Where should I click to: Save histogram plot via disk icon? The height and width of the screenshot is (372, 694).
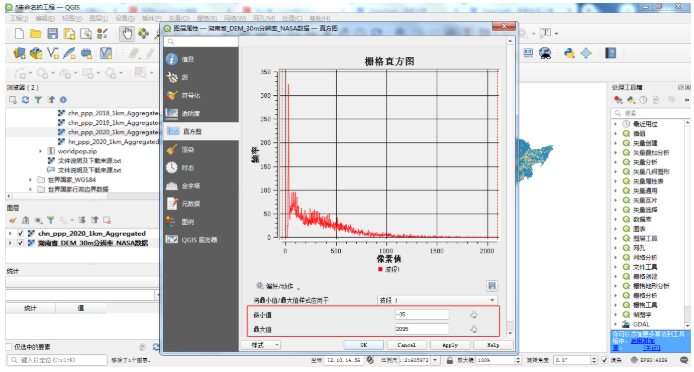pos(492,286)
